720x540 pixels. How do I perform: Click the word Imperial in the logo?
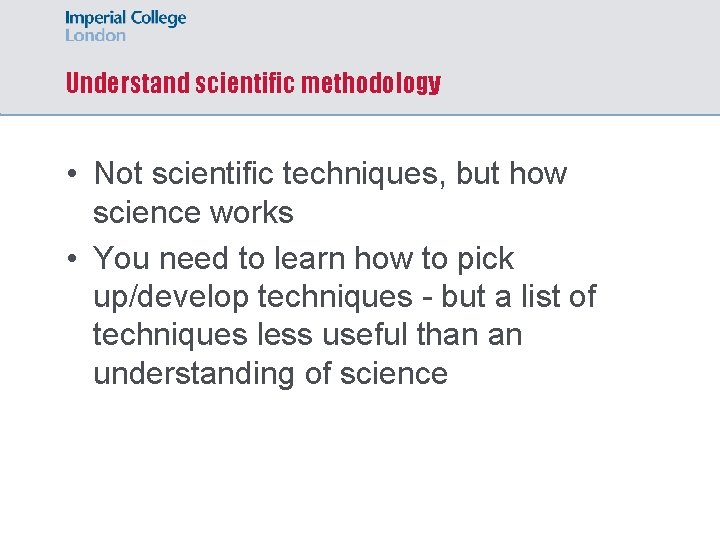(96, 19)
